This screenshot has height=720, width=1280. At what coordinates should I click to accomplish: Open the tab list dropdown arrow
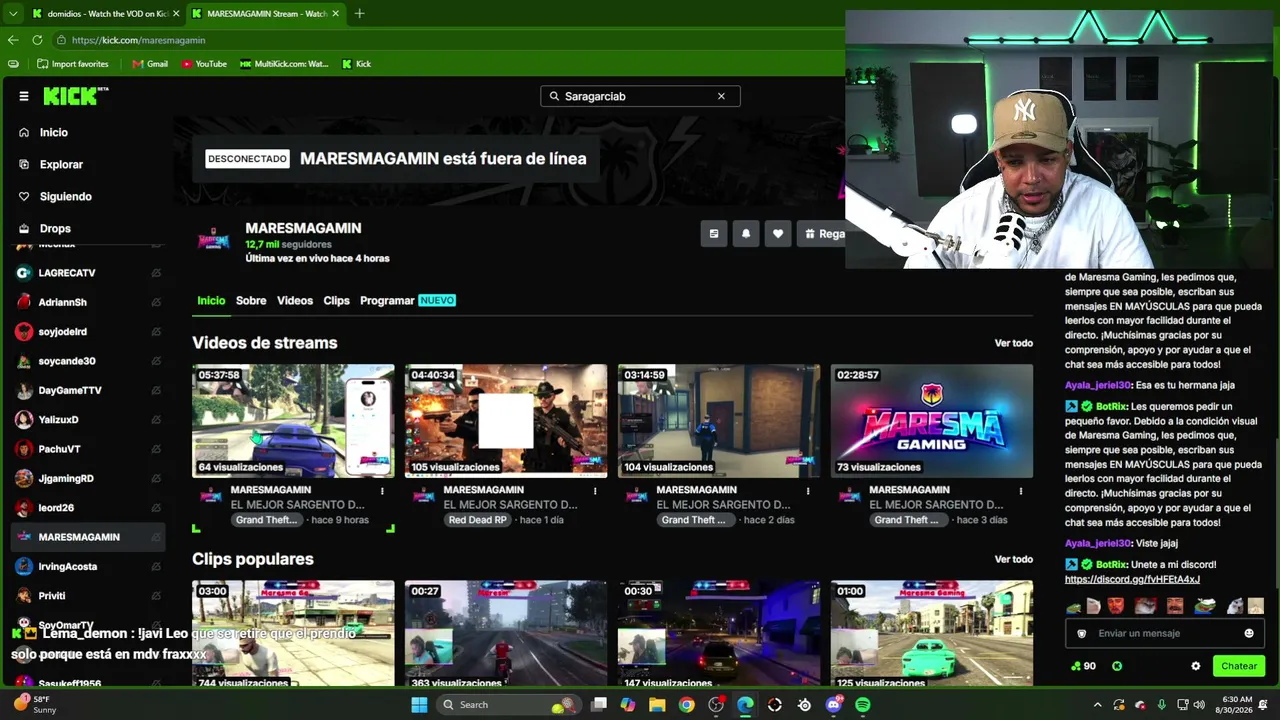[x=13, y=14]
